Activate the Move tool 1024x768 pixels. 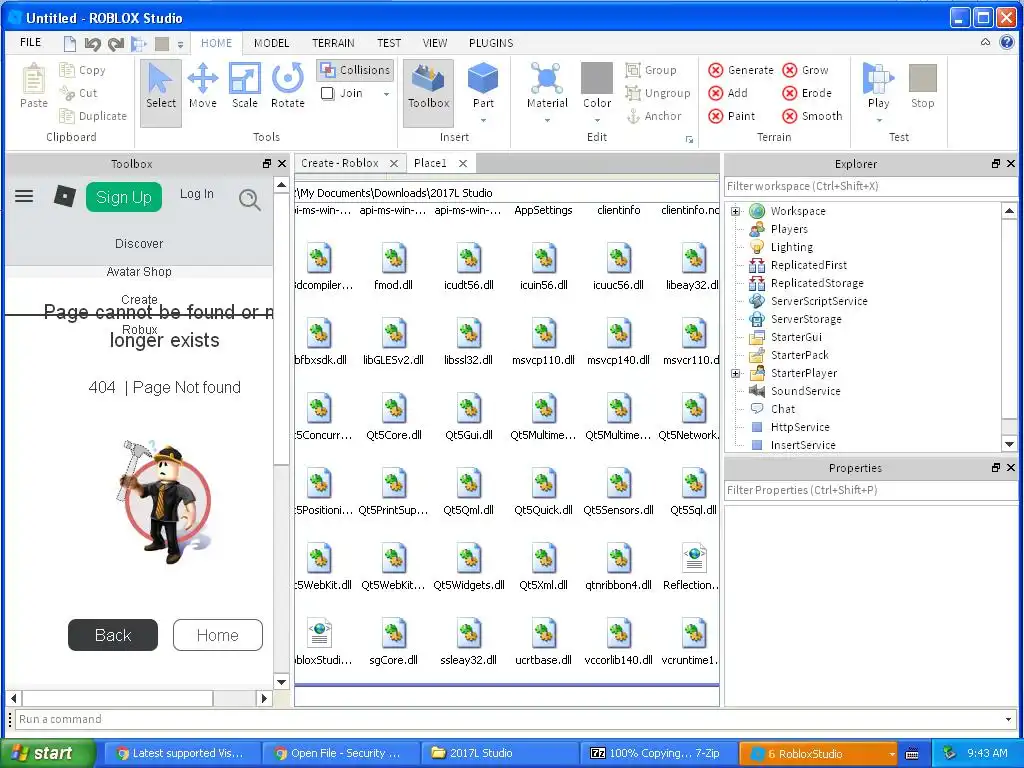pyautogui.click(x=202, y=86)
